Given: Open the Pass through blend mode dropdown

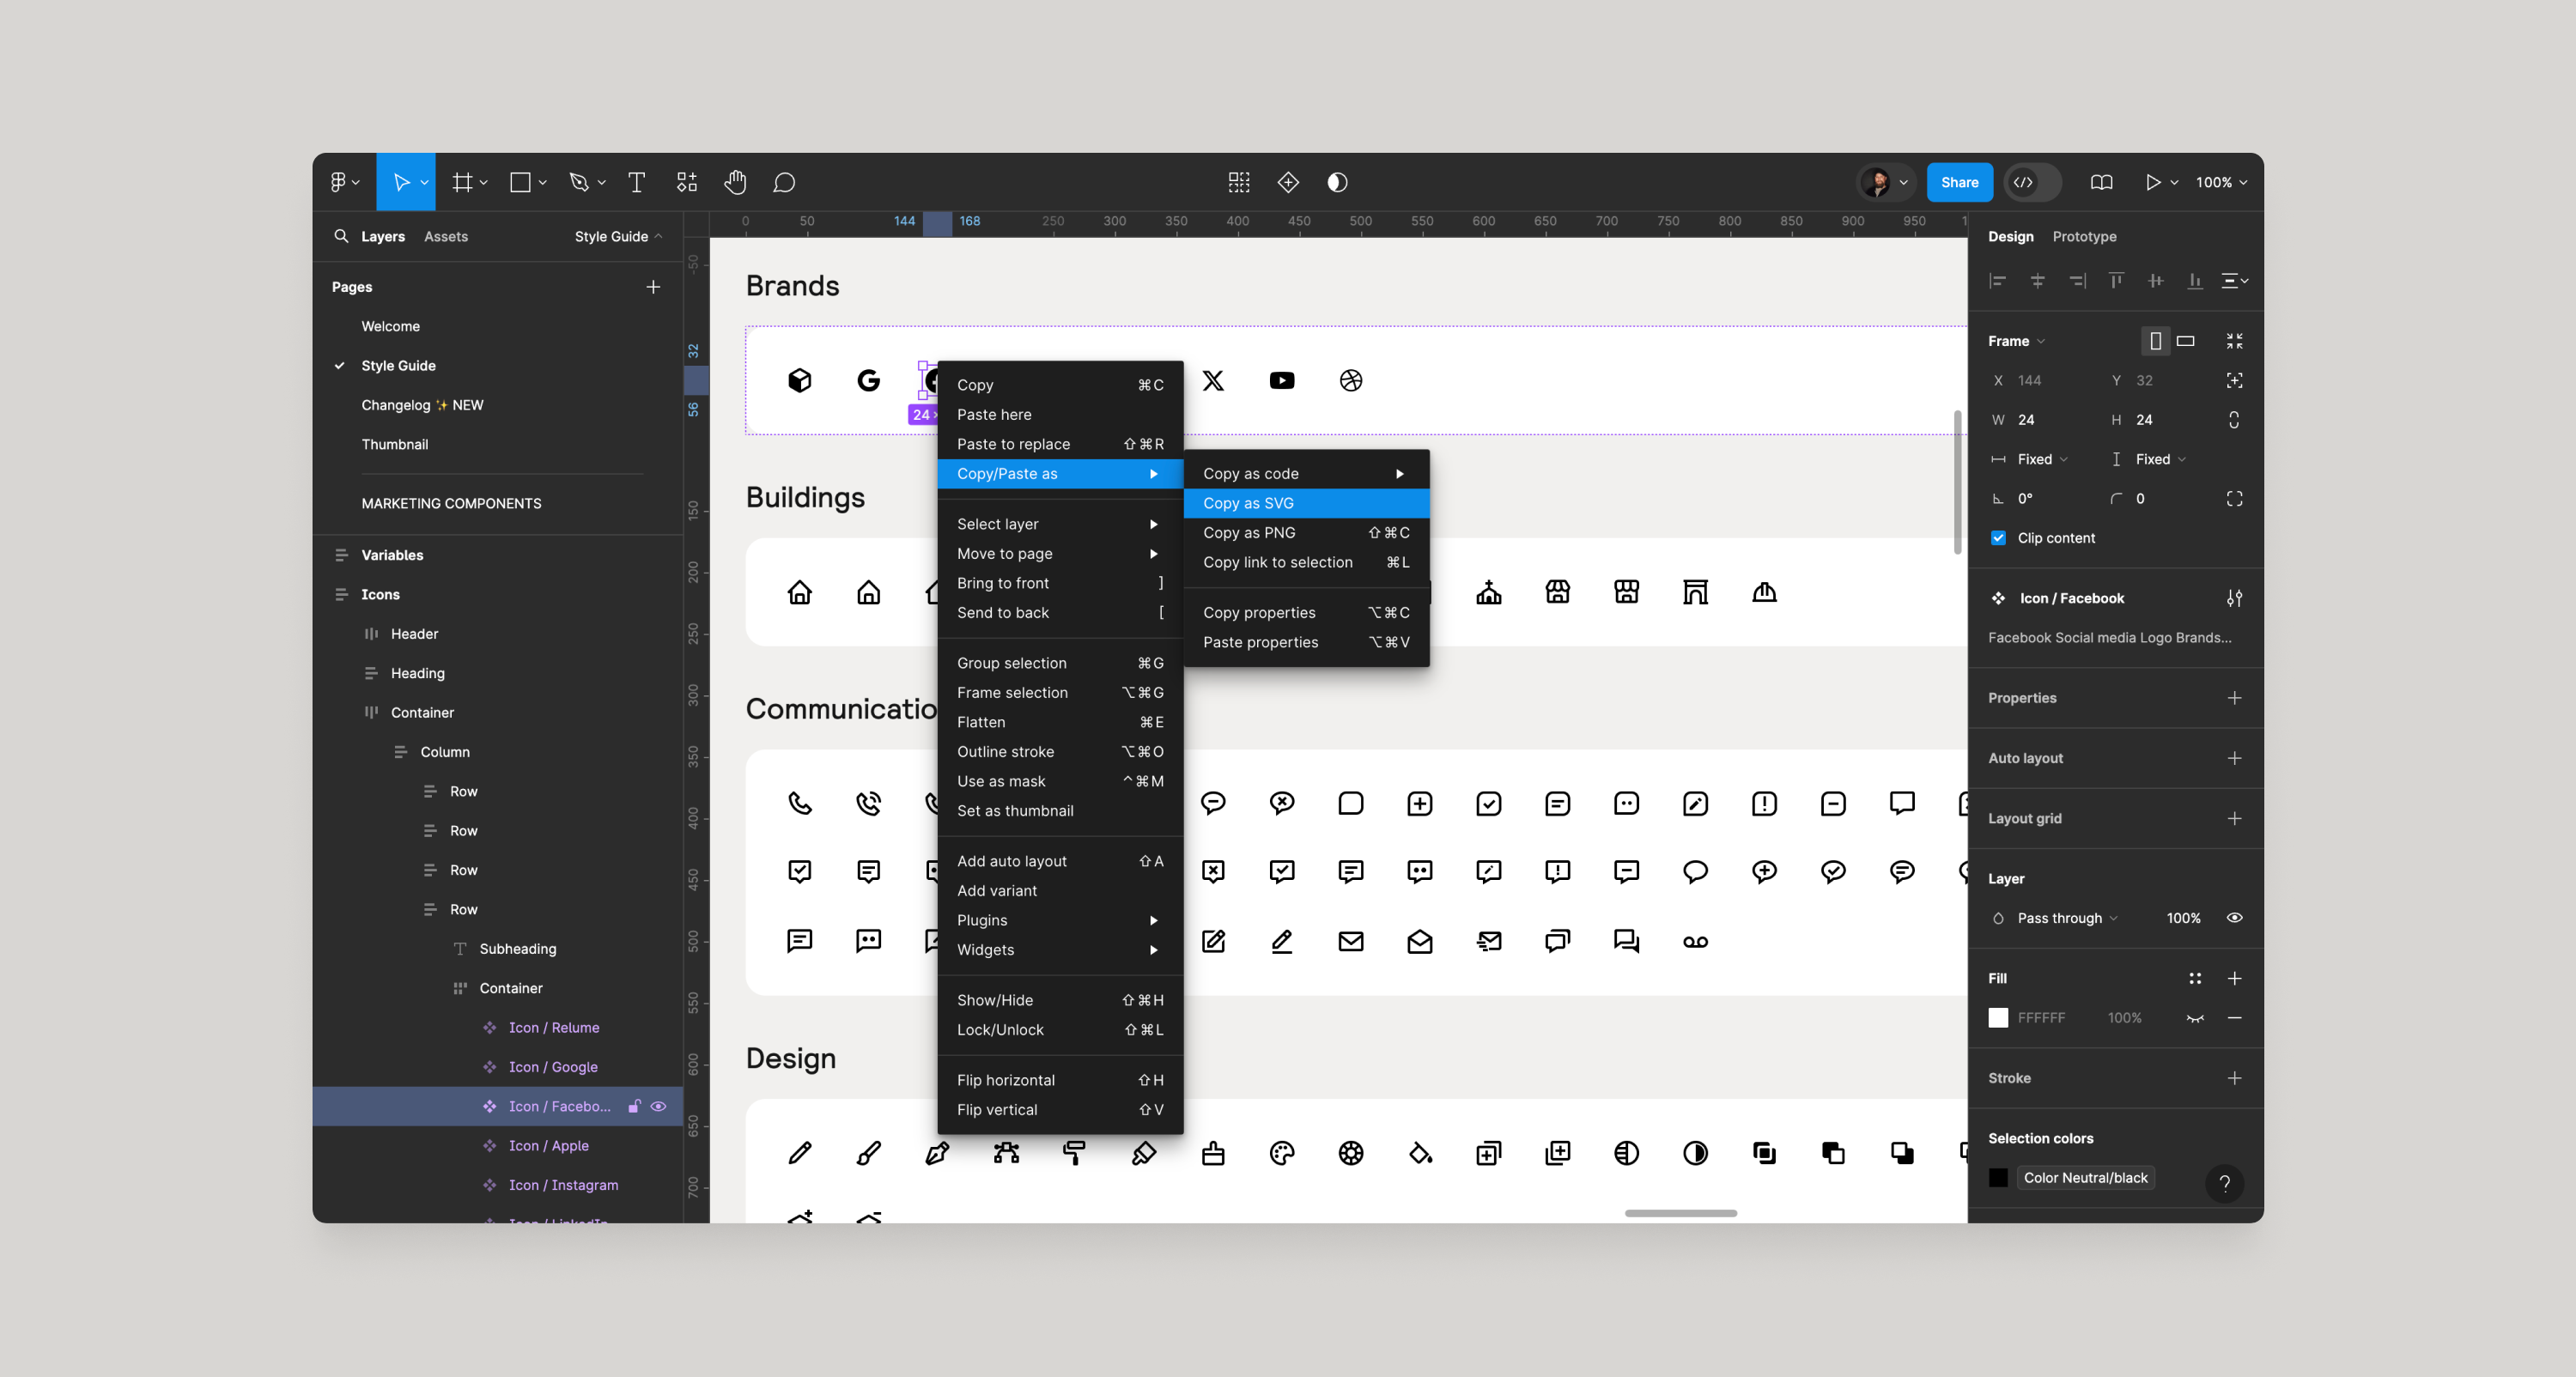Looking at the screenshot, I should [x=2066, y=918].
